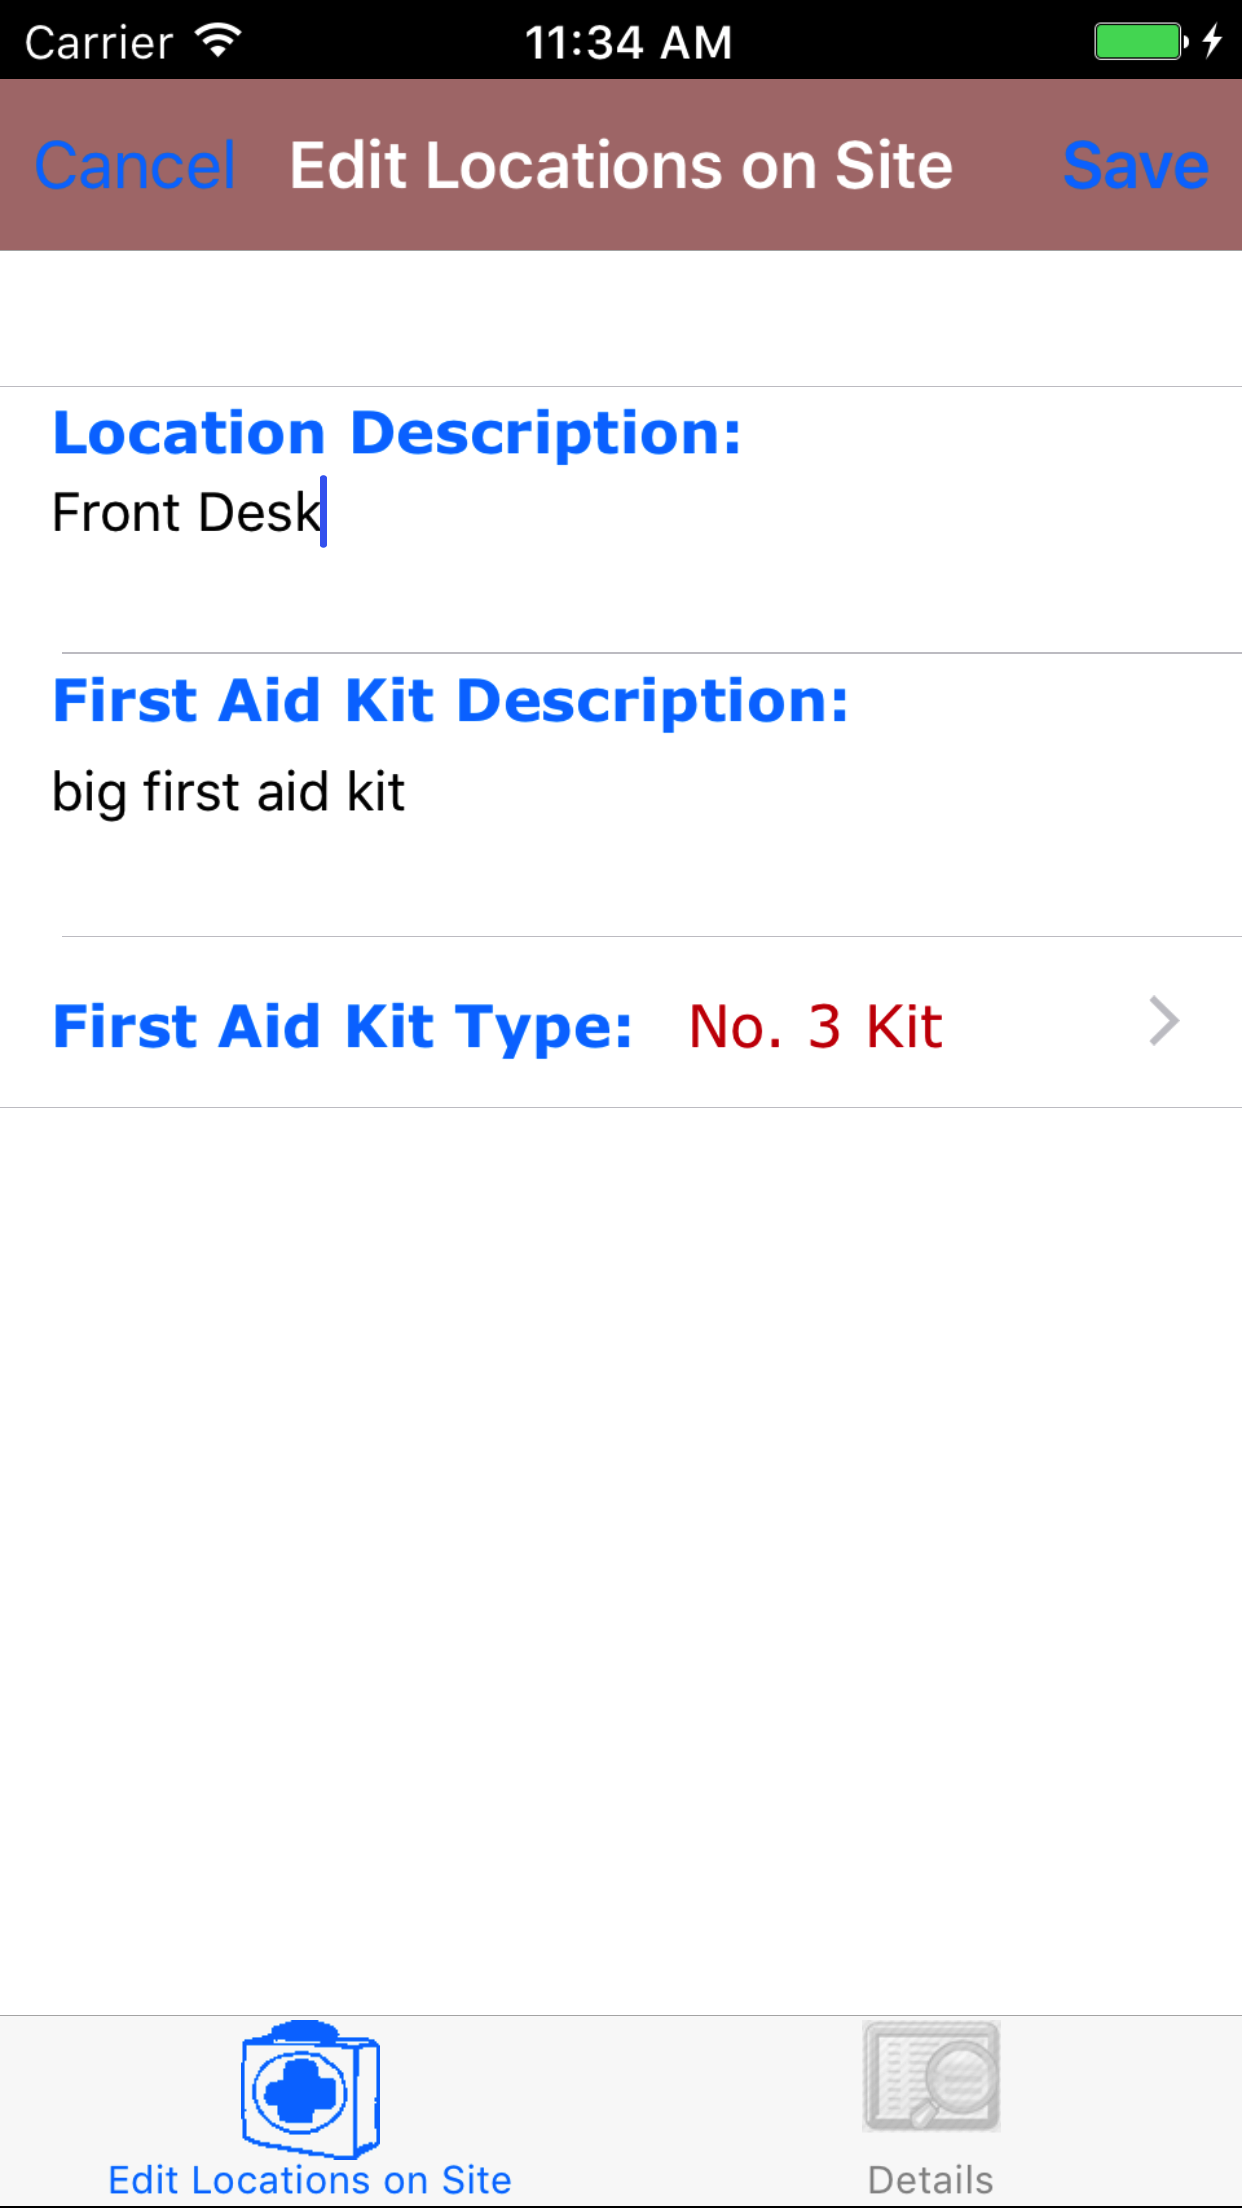Click the charging bolt icon

1212,41
